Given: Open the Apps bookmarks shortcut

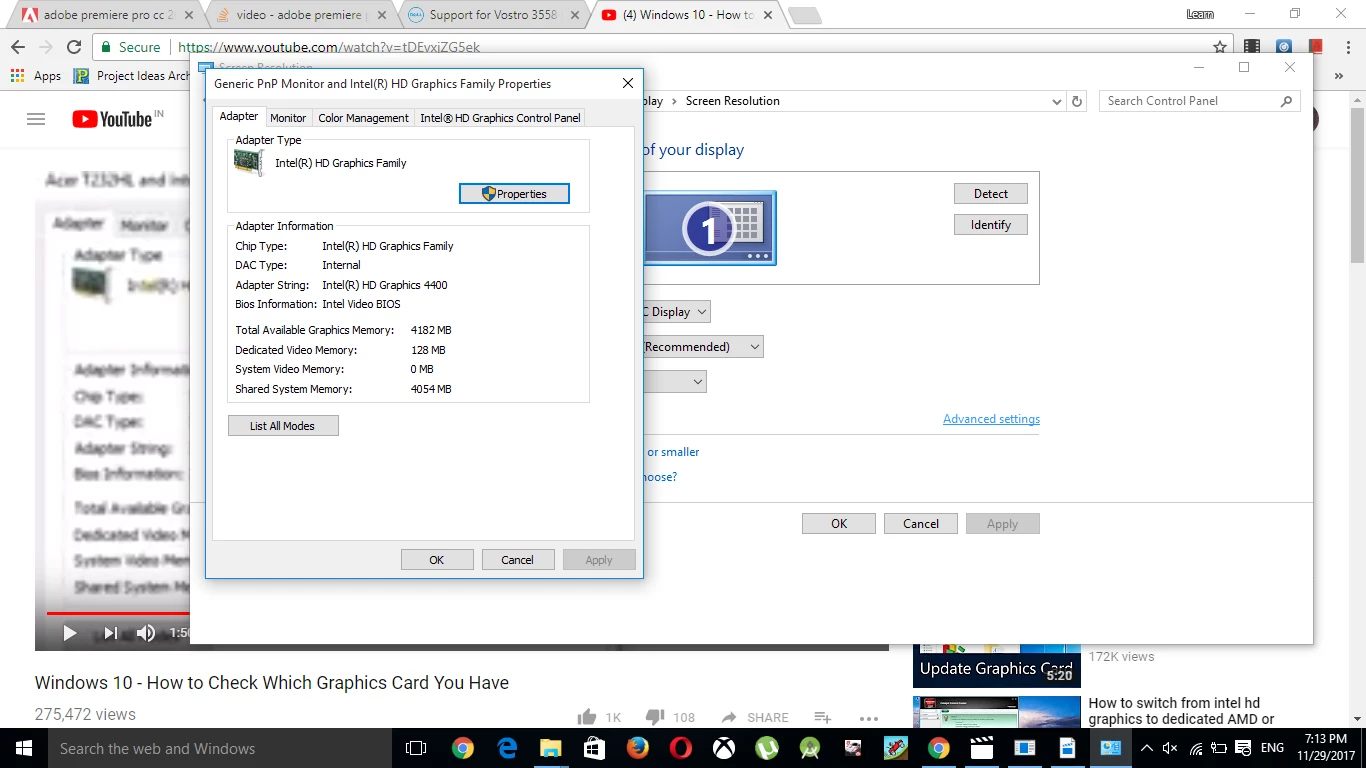Looking at the screenshot, I should (x=36, y=76).
